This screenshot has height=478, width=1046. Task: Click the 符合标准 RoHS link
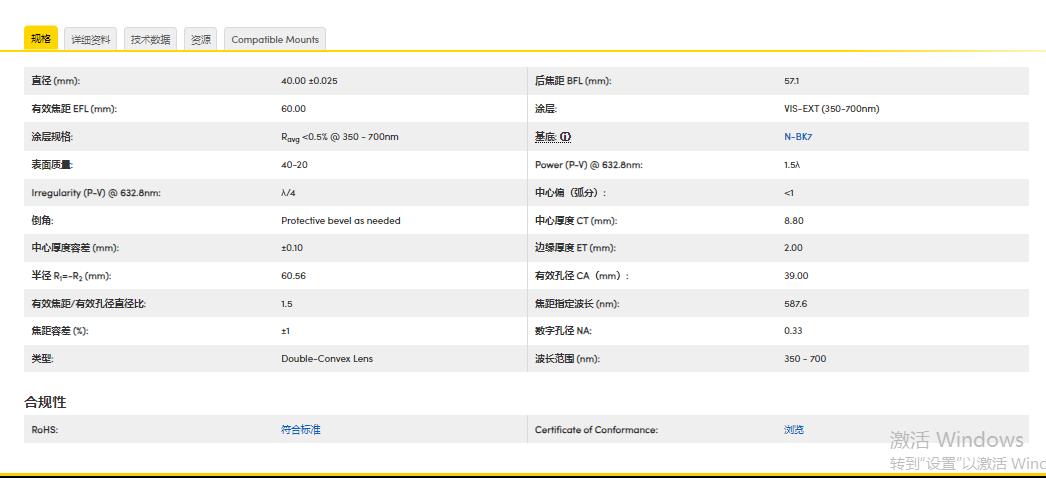301,430
